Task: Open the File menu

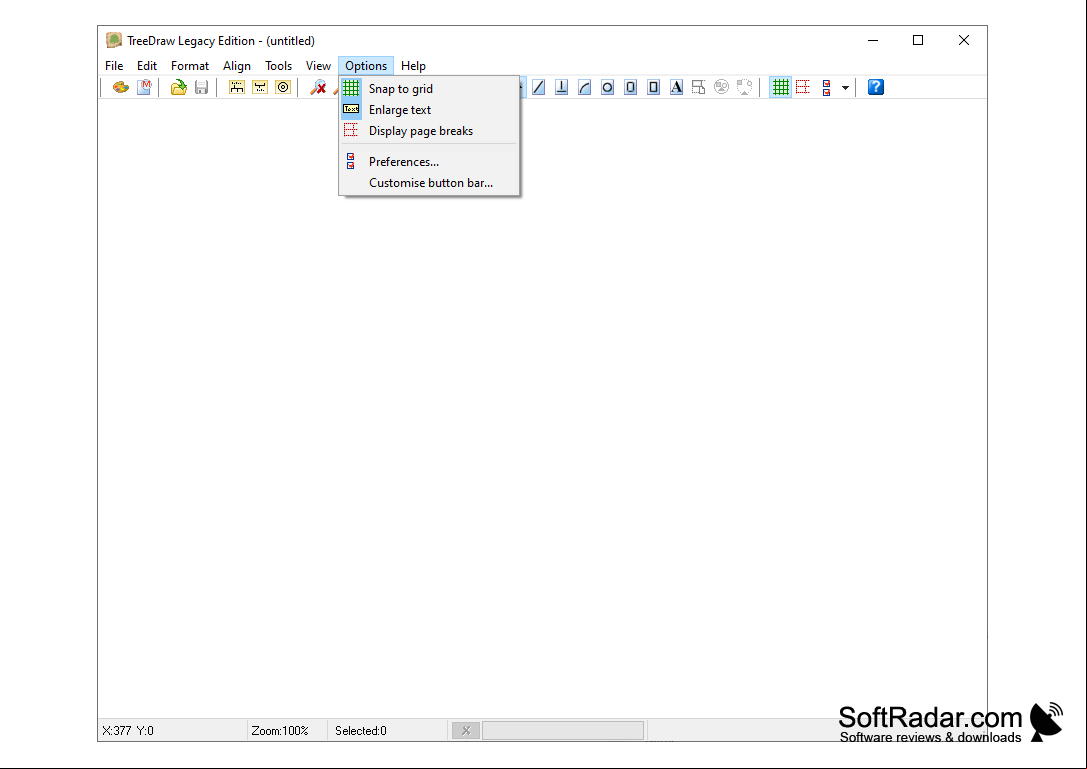Action: point(114,66)
